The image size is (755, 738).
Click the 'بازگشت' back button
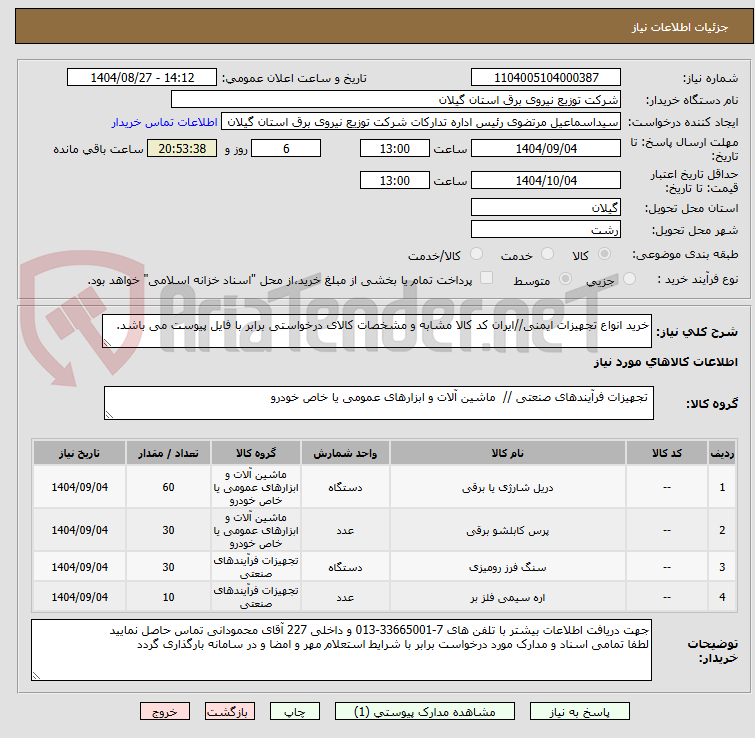231,712
